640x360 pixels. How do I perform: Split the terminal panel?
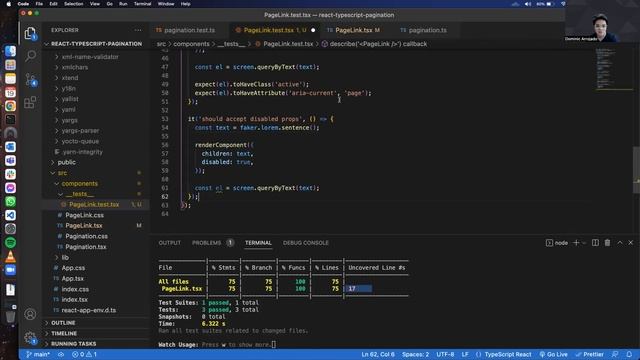tap(595, 243)
